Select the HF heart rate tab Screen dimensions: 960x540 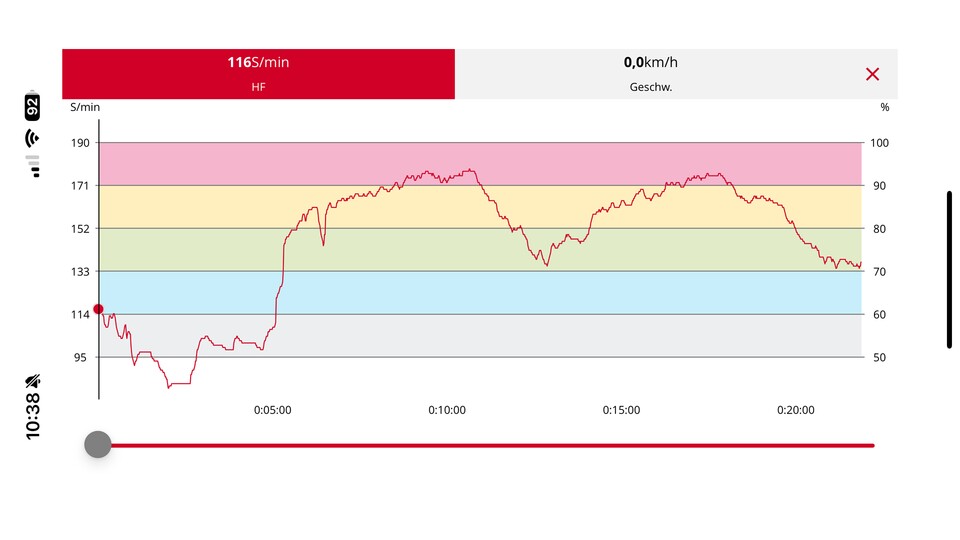(x=258, y=74)
